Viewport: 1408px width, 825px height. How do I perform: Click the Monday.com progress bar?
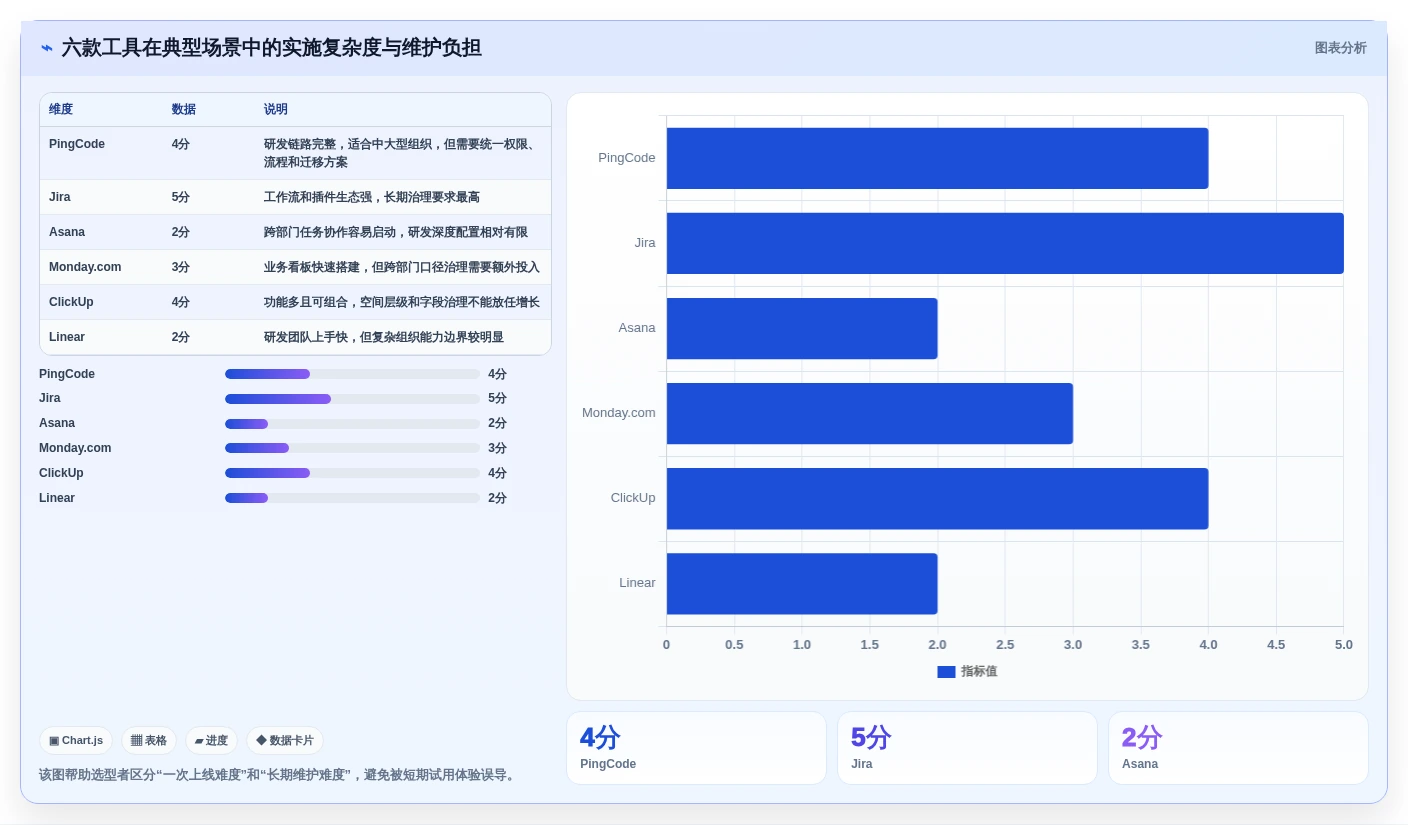point(352,448)
